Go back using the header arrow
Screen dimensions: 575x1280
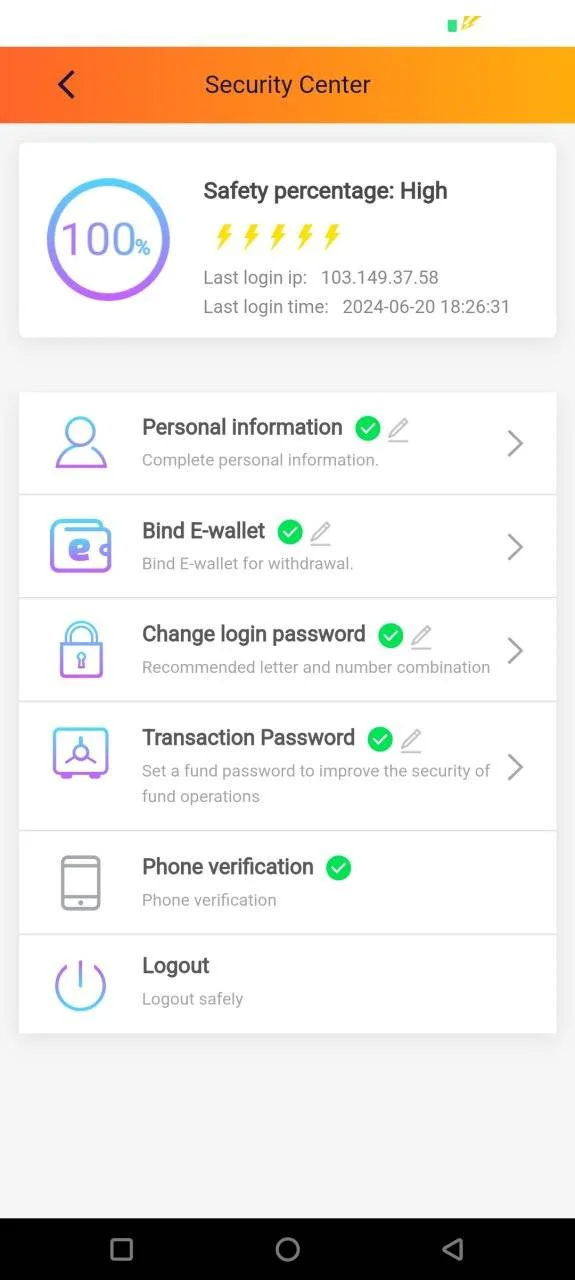point(66,85)
